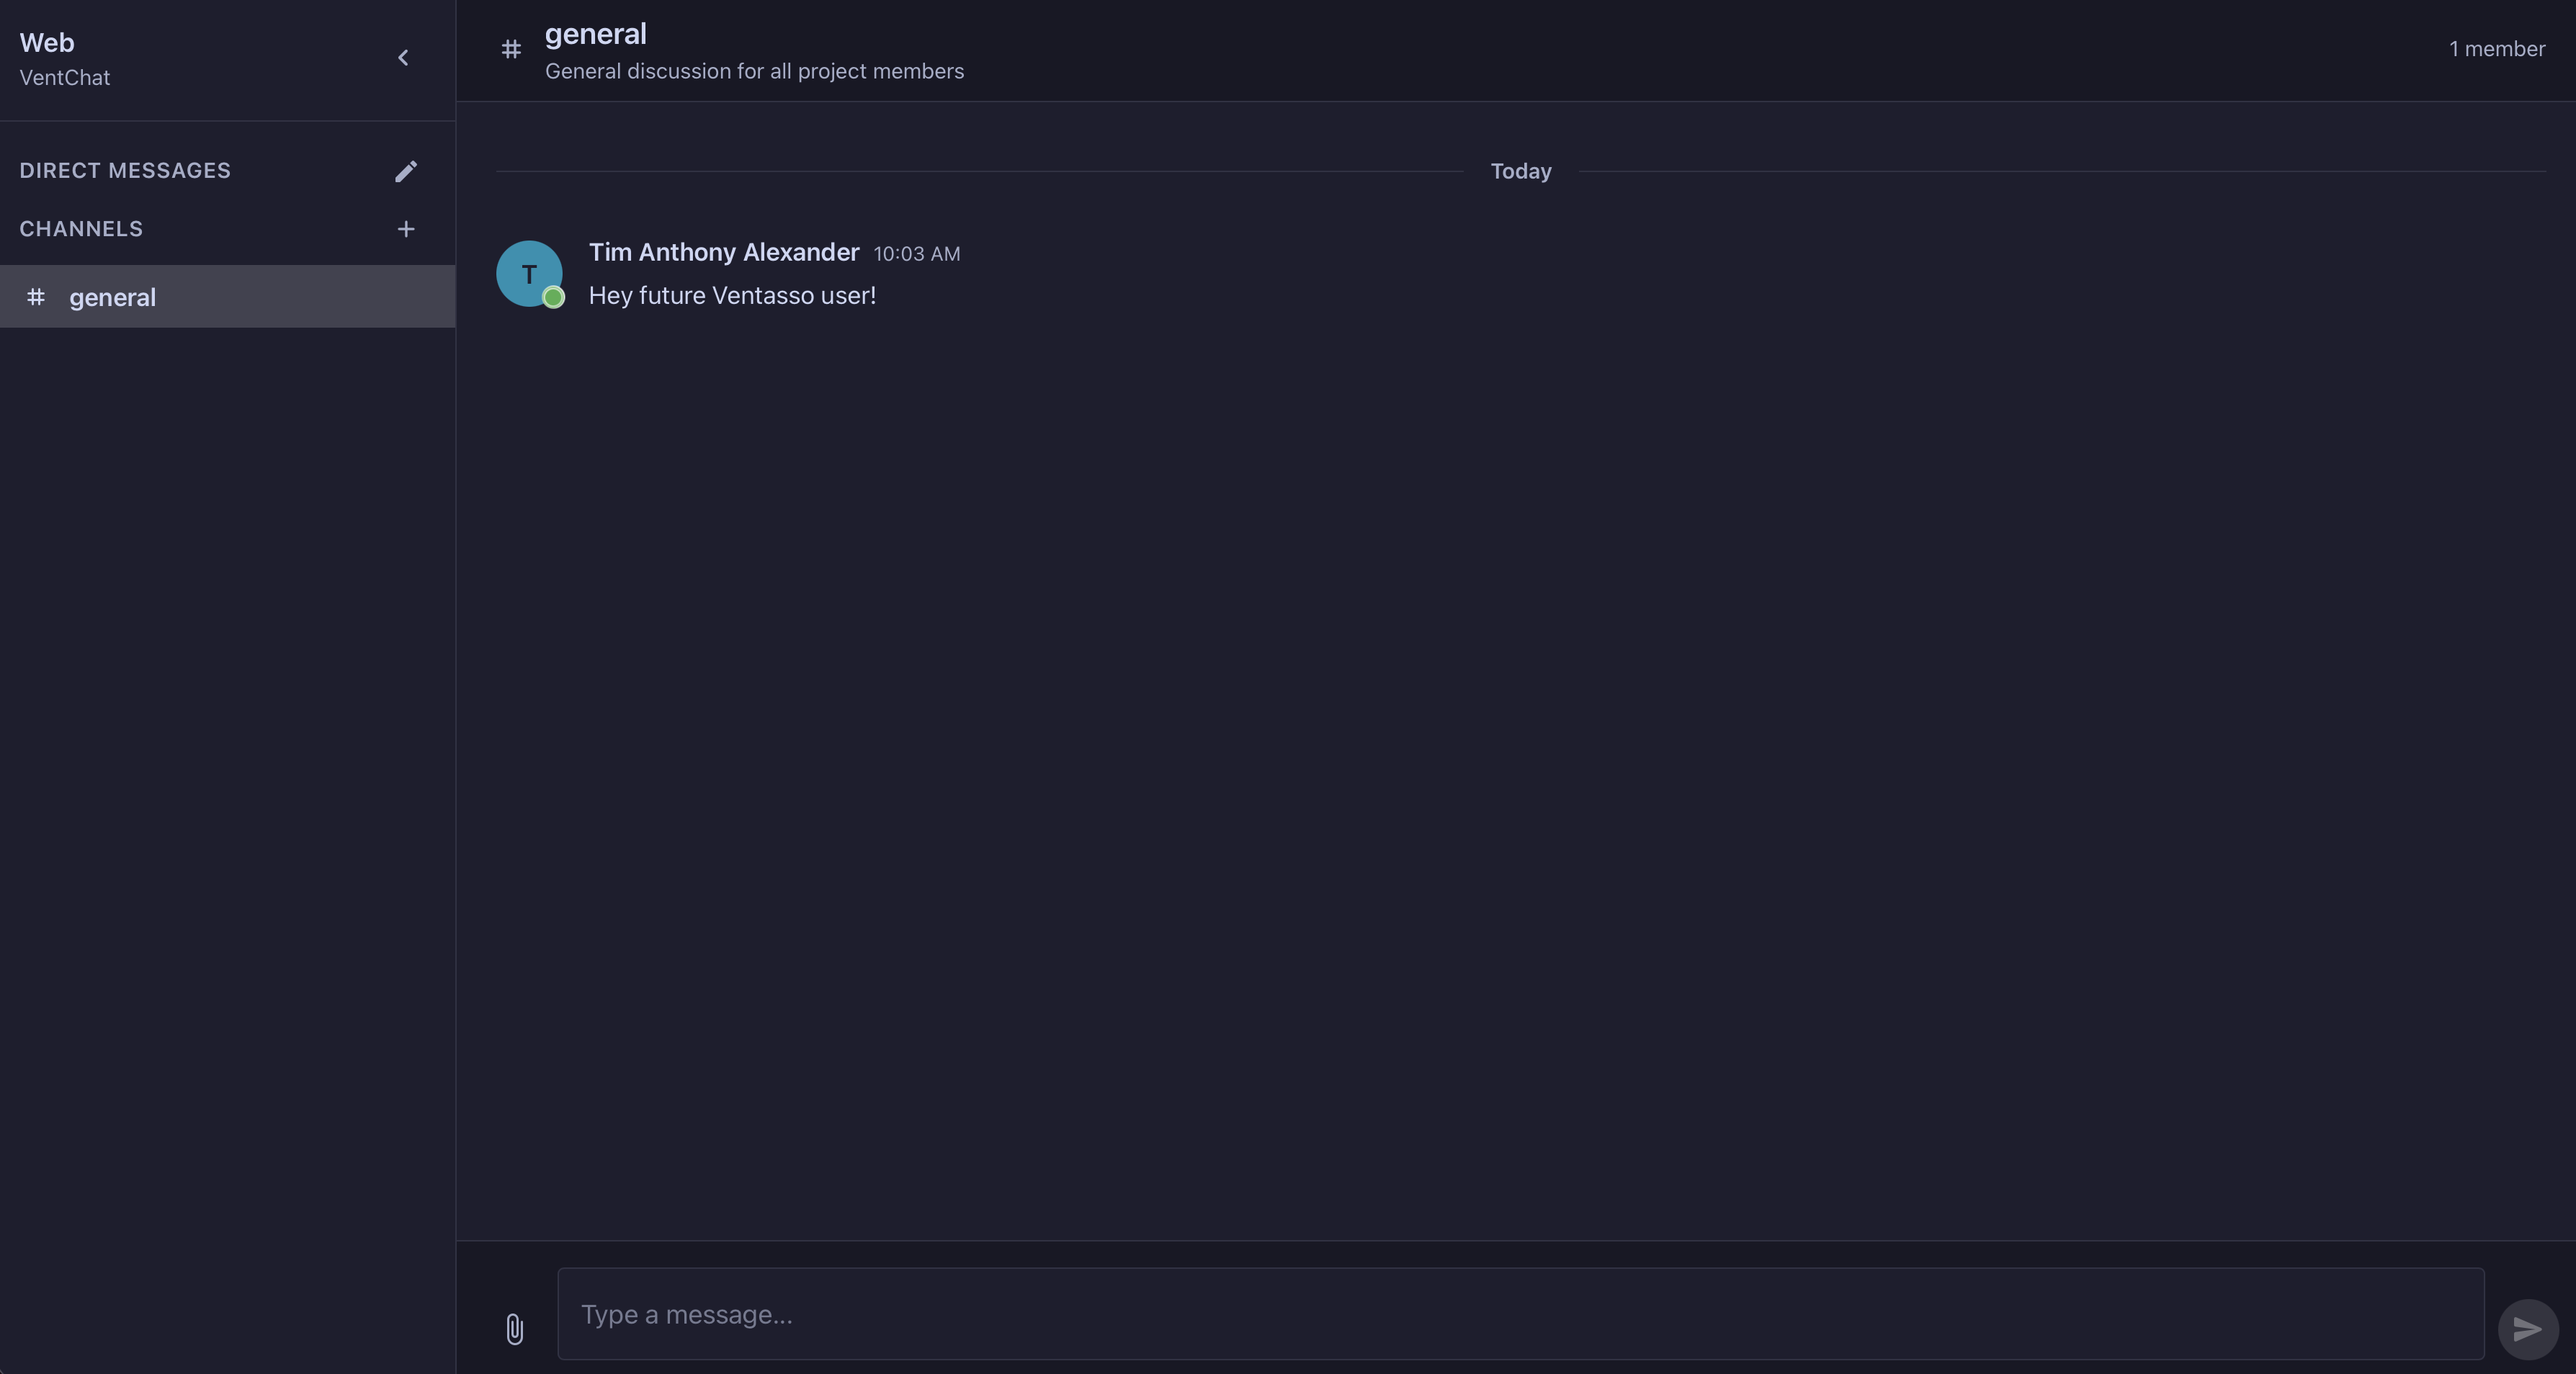Attach a file with paperclip icon
The height and width of the screenshot is (1374, 2576).
coord(514,1328)
